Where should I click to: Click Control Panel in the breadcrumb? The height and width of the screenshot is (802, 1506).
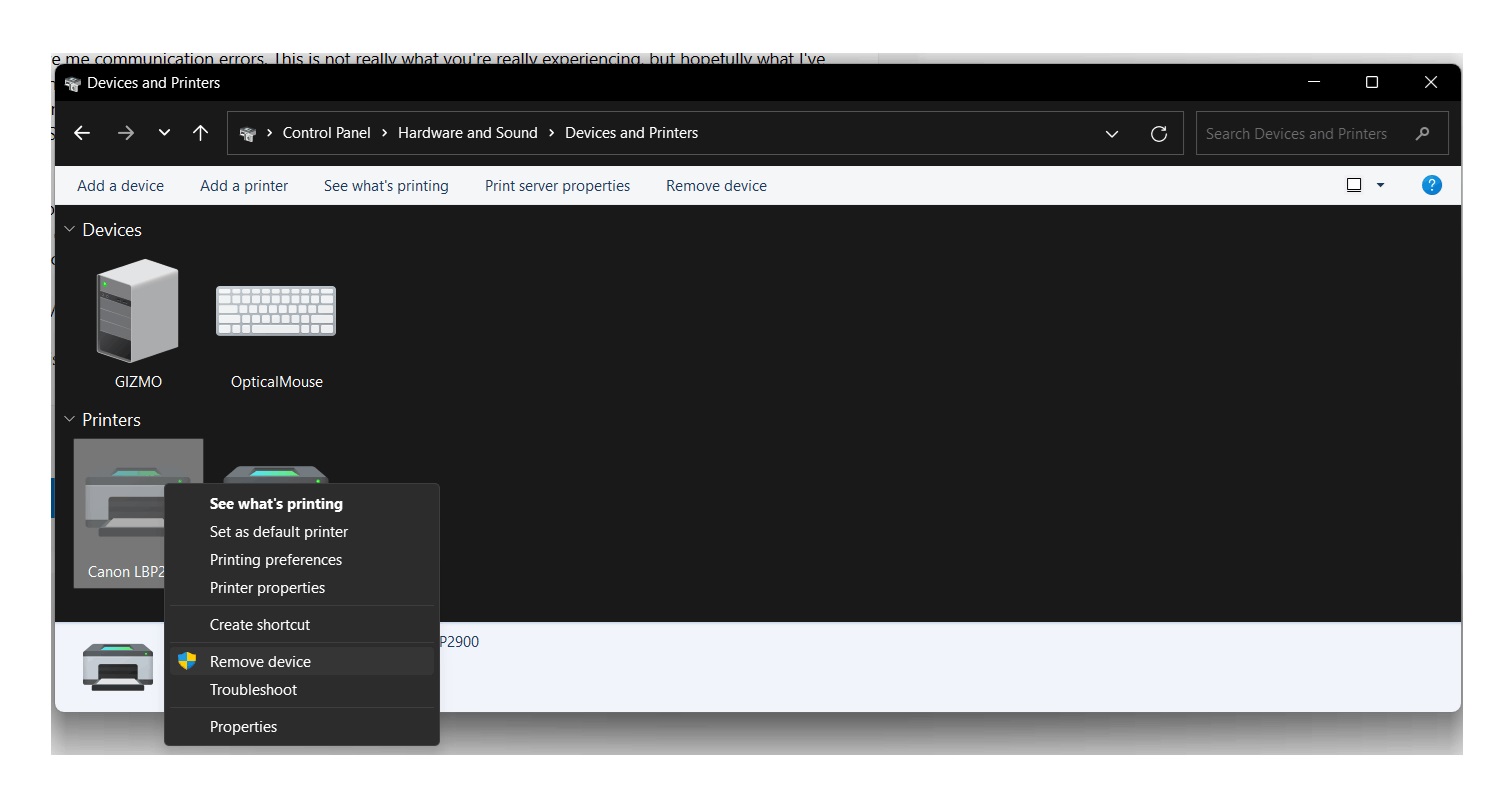point(326,133)
